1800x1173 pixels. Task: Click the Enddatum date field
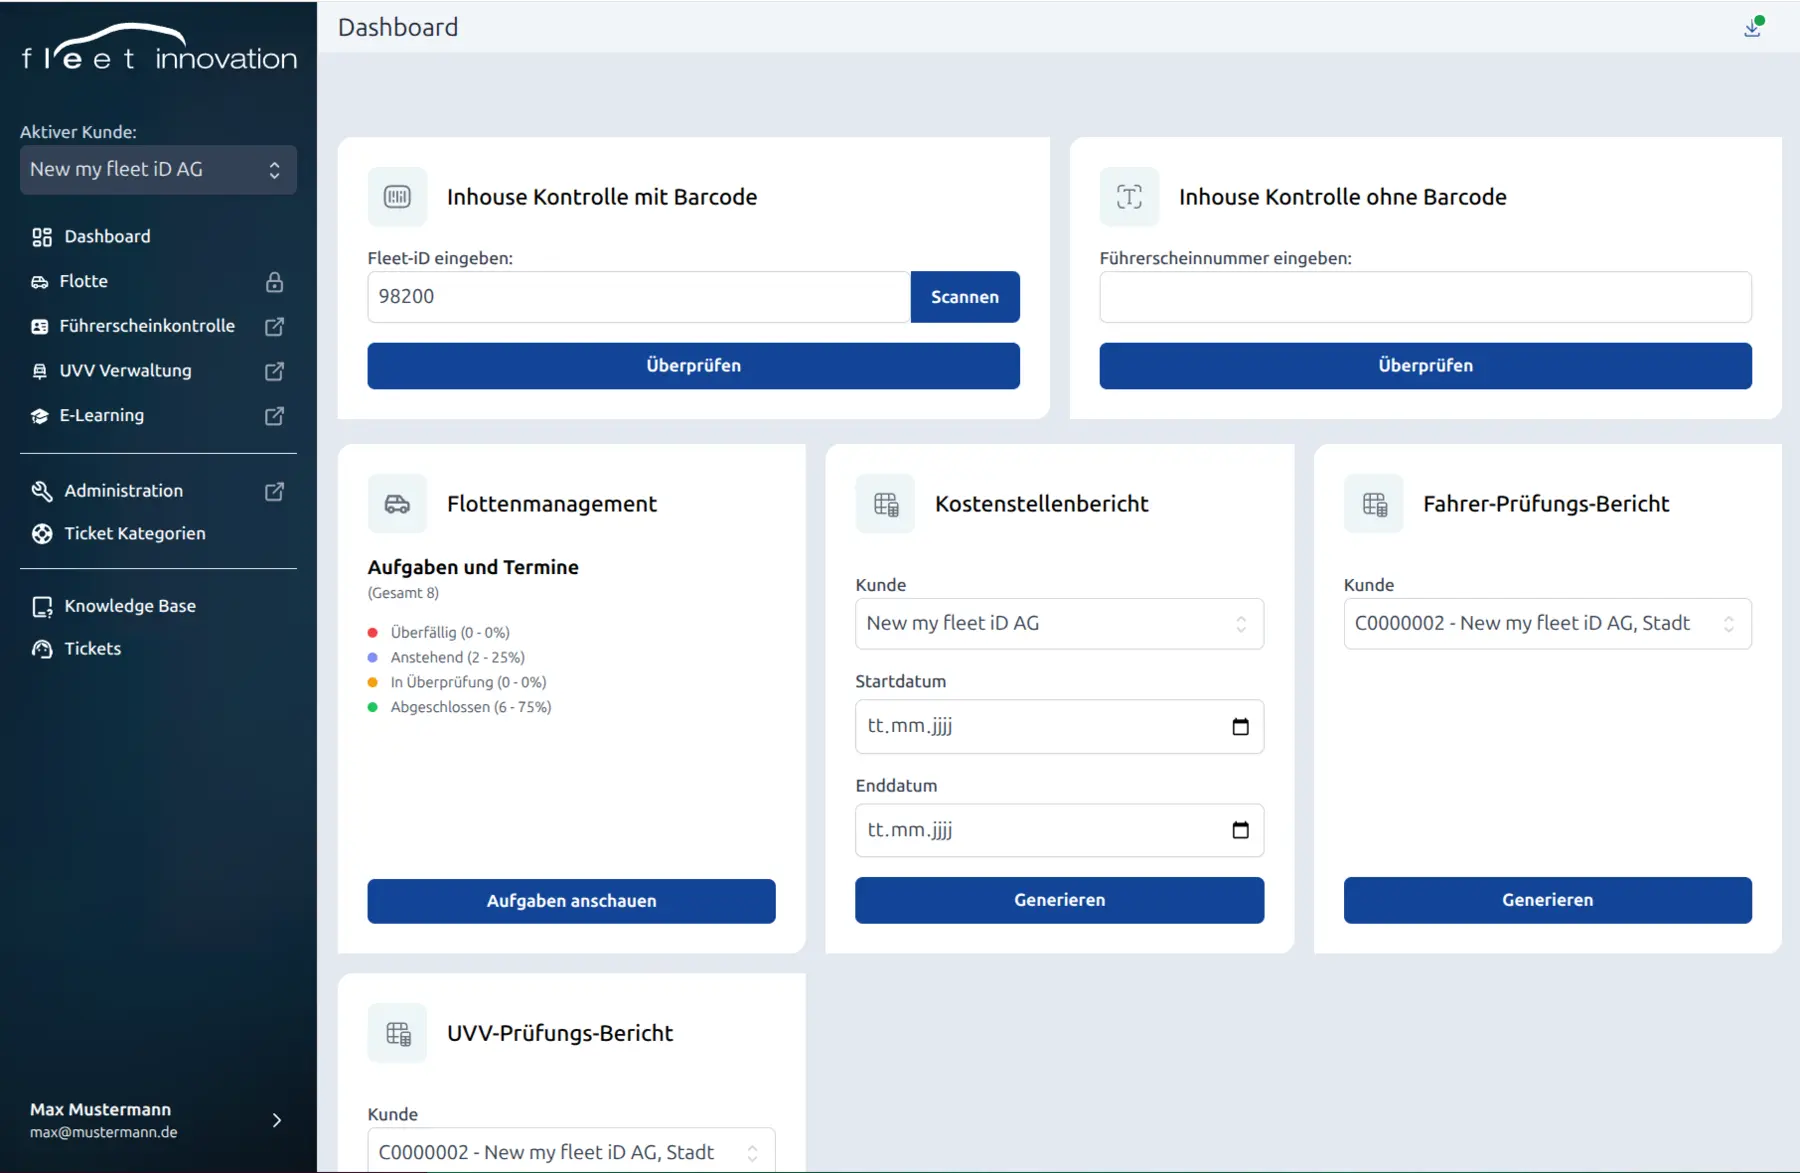1059,830
